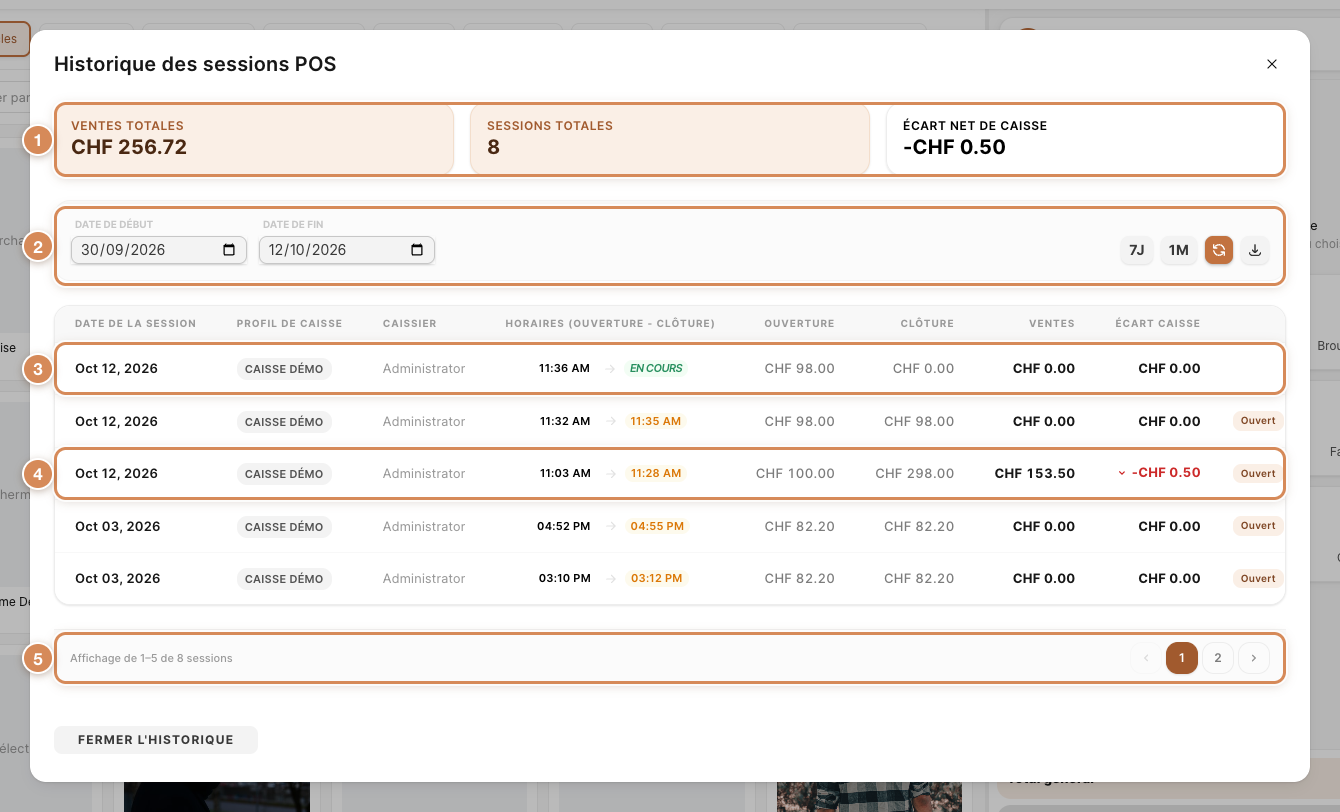Screen dimensions: 1340x812
Task: Click the 11:28 AM closing time
Action: point(656,473)
